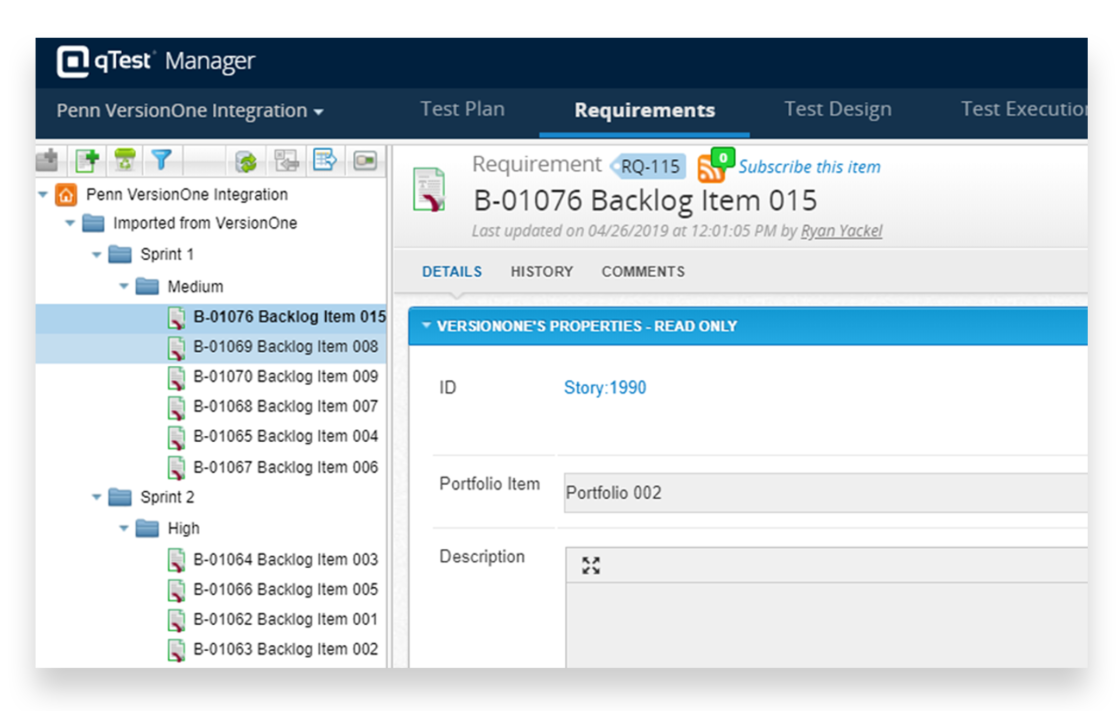
Task: Click the gray import arrow icon
Action: [x=286, y=161]
